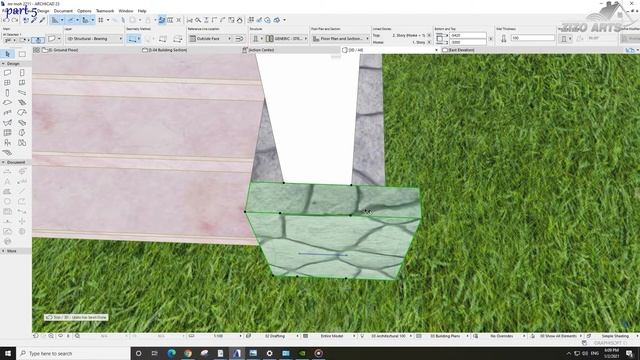Select the Window tool
This screenshot has width=640, height=360.
point(7,83)
